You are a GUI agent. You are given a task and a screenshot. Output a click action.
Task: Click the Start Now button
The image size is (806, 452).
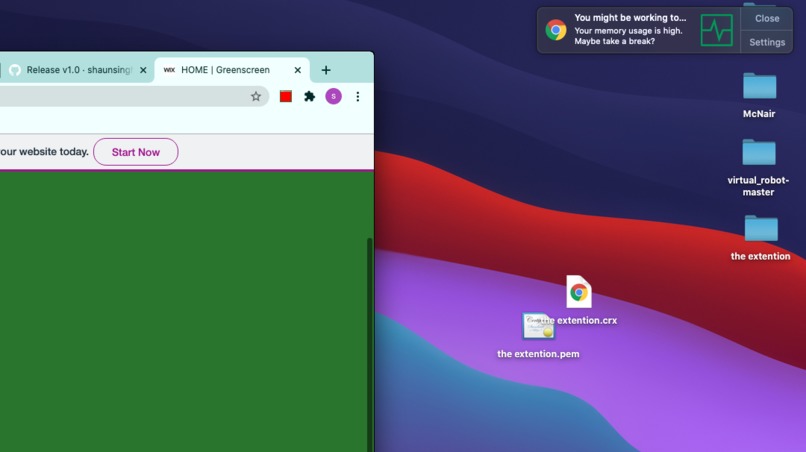(136, 152)
